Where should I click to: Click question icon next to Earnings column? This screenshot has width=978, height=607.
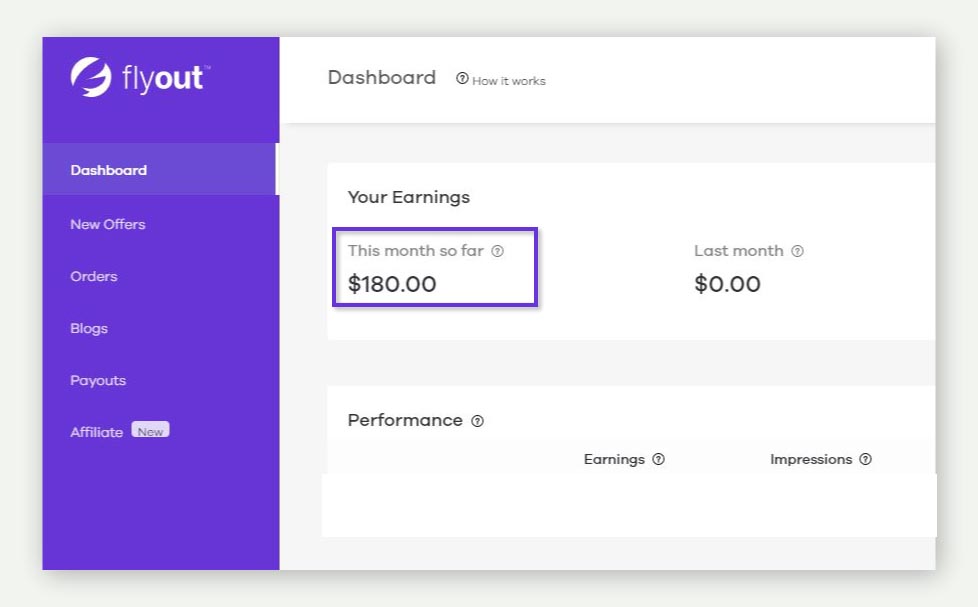(x=659, y=459)
